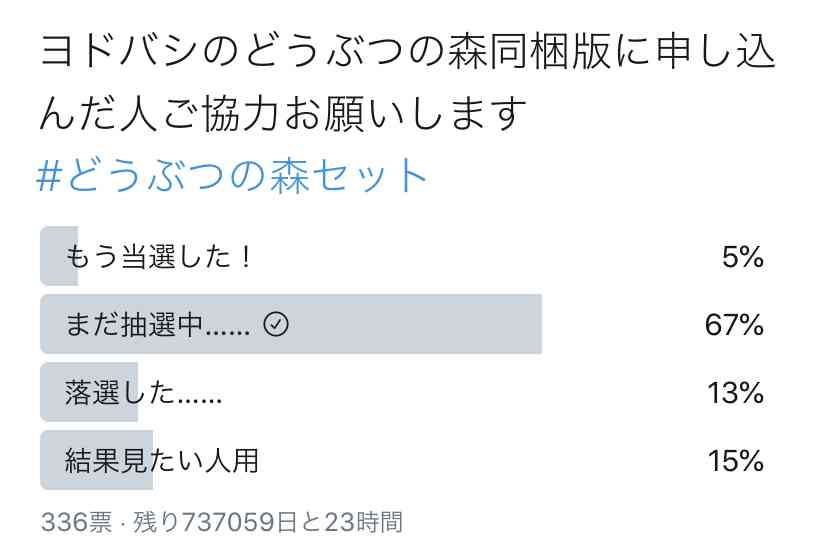Select the まだ抽選中…… poll option label
The height and width of the screenshot is (549, 828).
(157, 324)
